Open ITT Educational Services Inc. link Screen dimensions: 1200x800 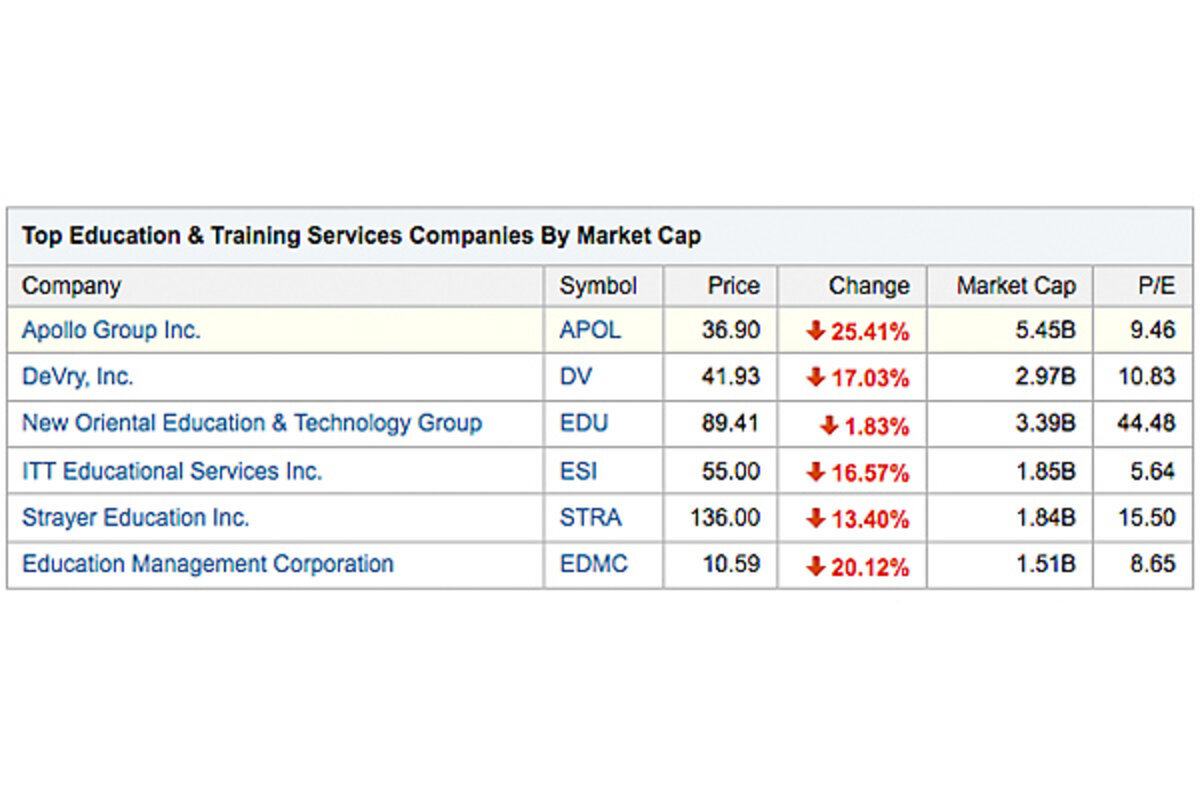172,471
